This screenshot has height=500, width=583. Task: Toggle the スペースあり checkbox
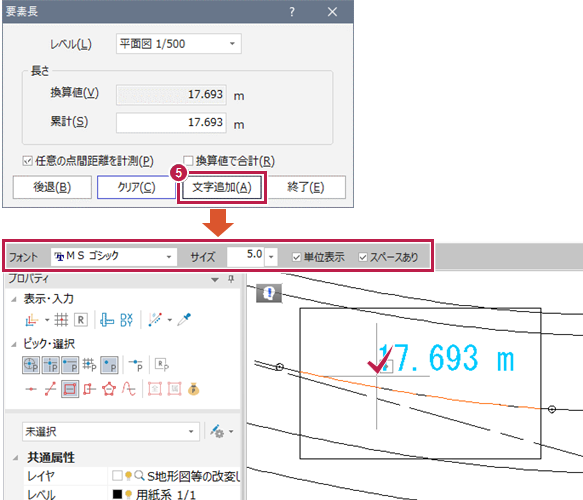pos(363,257)
